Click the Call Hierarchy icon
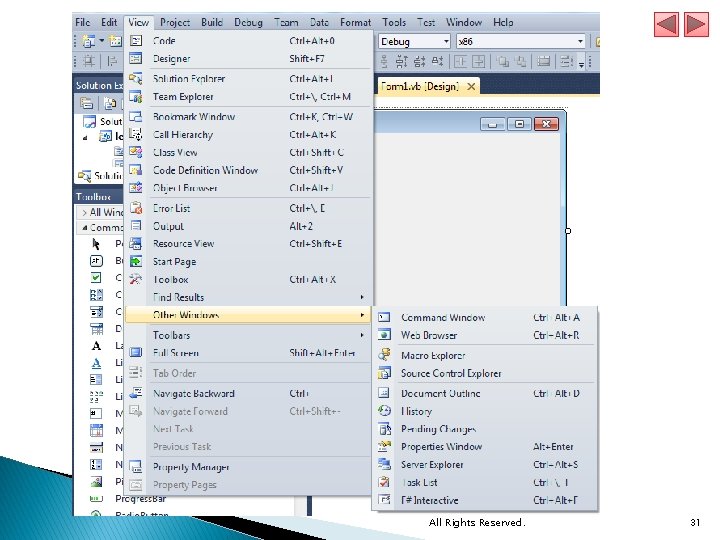 tap(136, 134)
